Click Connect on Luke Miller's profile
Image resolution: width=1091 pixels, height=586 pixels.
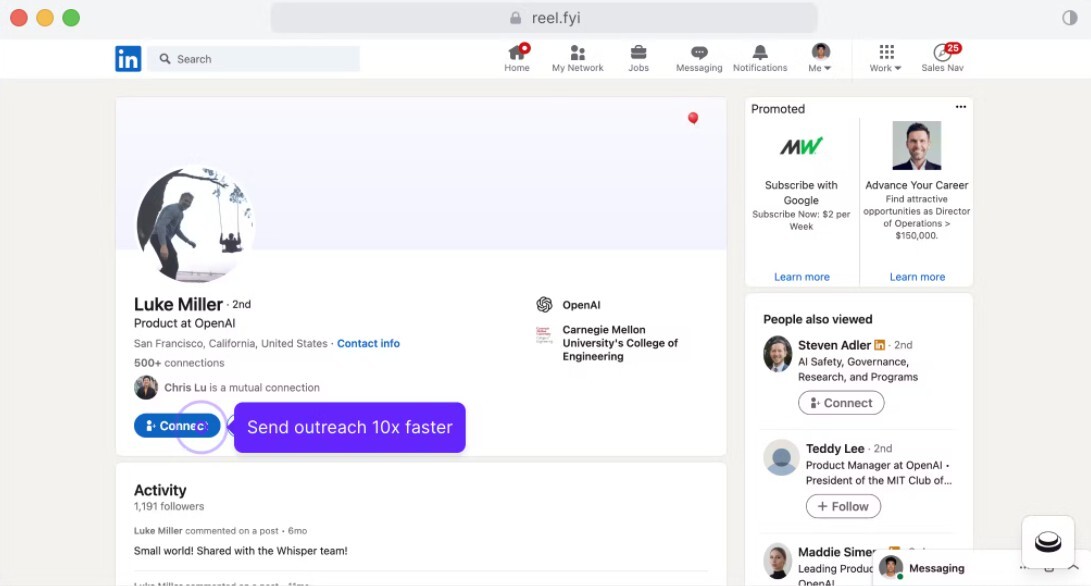(x=177, y=426)
